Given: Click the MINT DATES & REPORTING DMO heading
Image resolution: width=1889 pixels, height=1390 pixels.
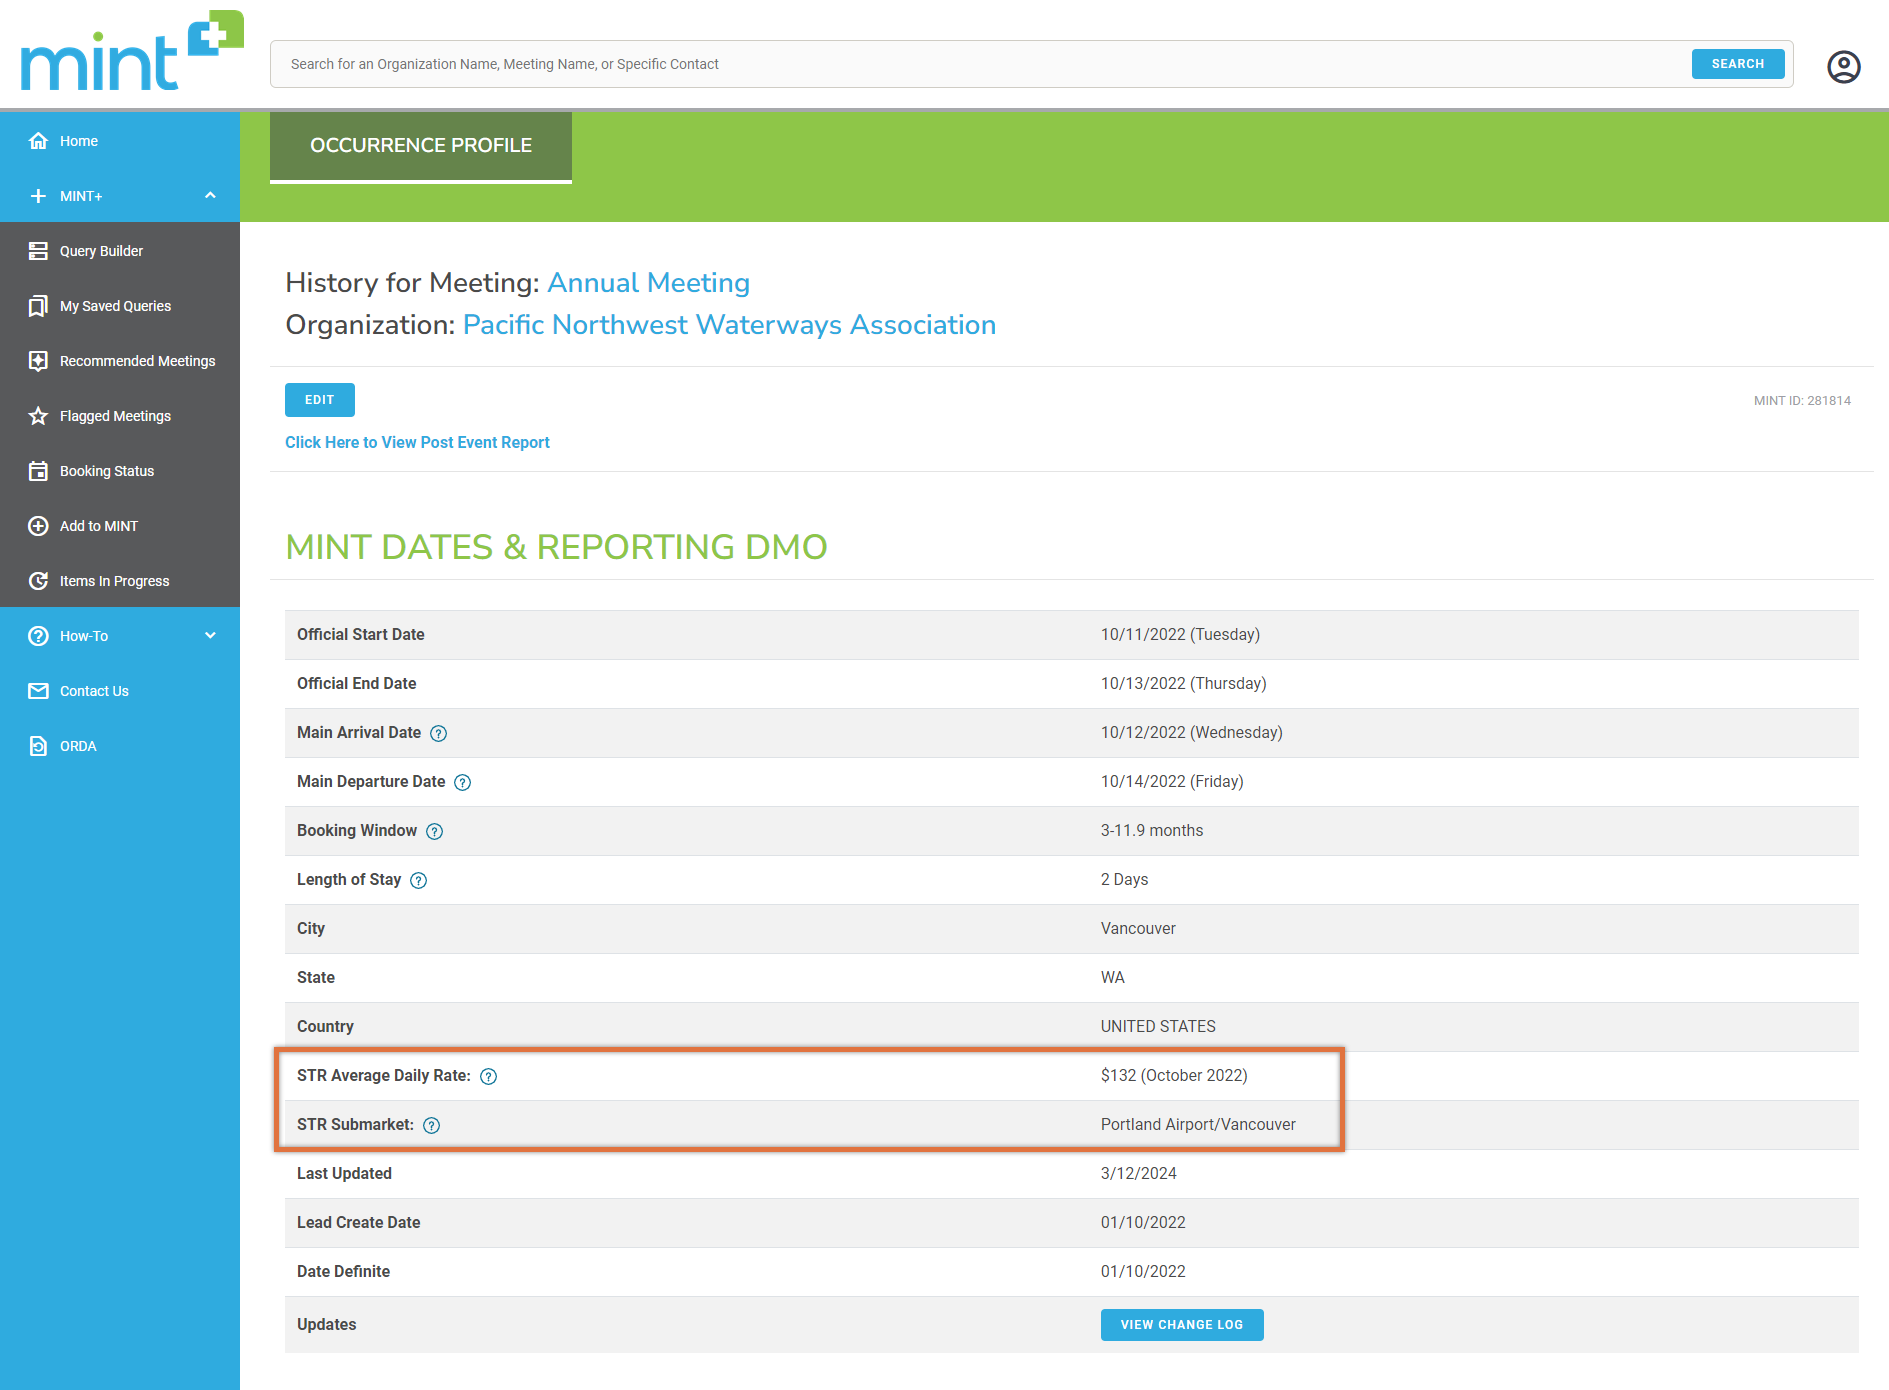Looking at the screenshot, I should tap(556, 547).
